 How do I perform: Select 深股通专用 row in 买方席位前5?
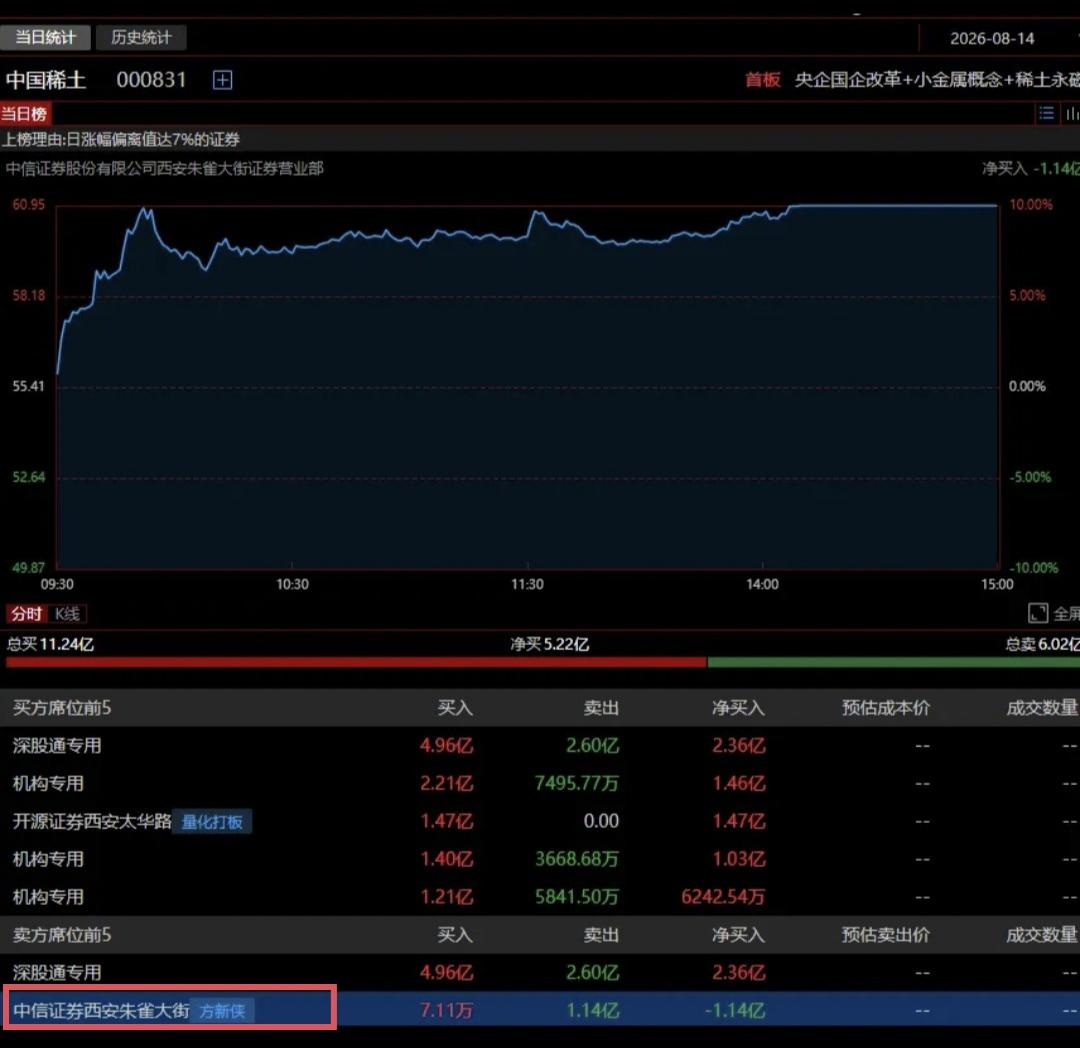[540, 746]
